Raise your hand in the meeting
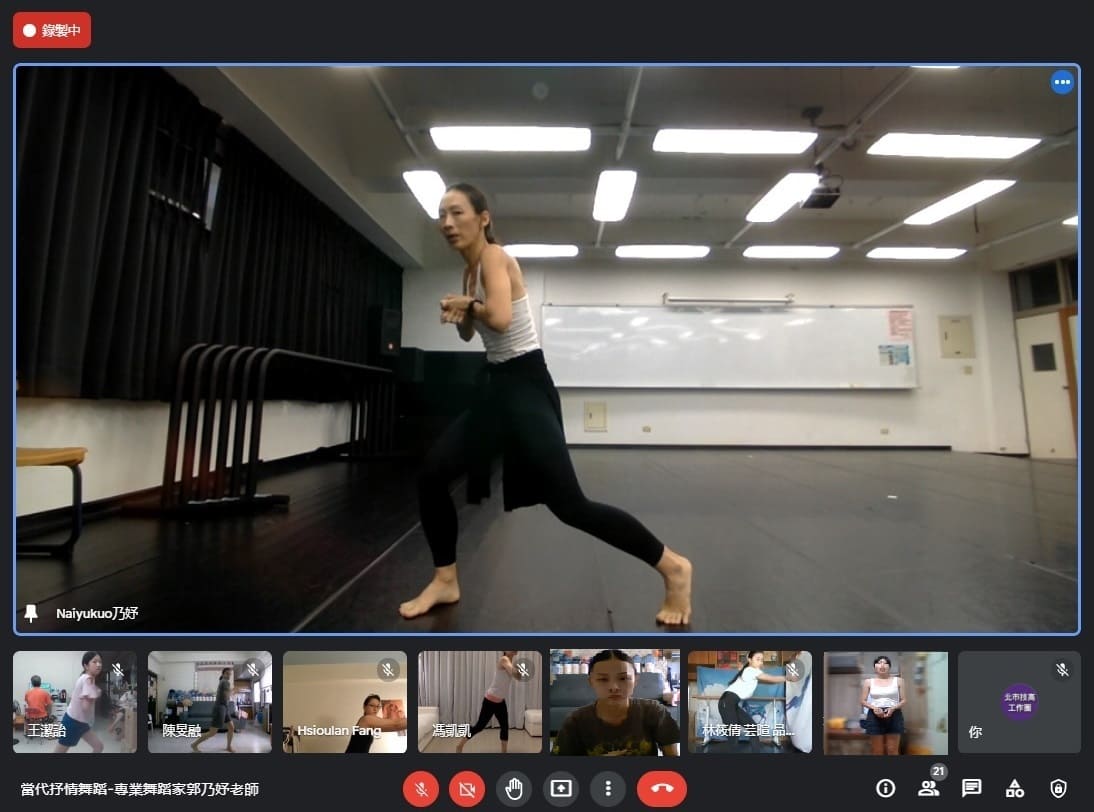 (x=514, y=789)
